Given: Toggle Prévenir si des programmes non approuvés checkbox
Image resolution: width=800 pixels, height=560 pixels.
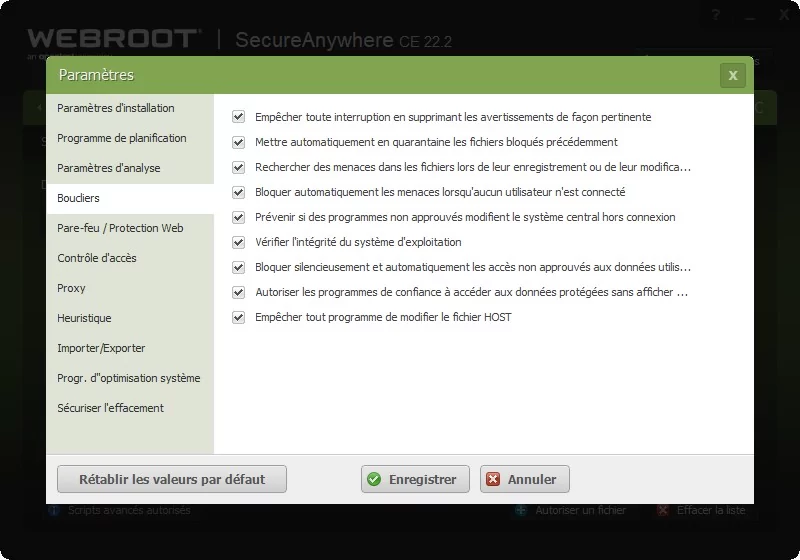Looking at the screenshot, I should [x=238, y=217].
